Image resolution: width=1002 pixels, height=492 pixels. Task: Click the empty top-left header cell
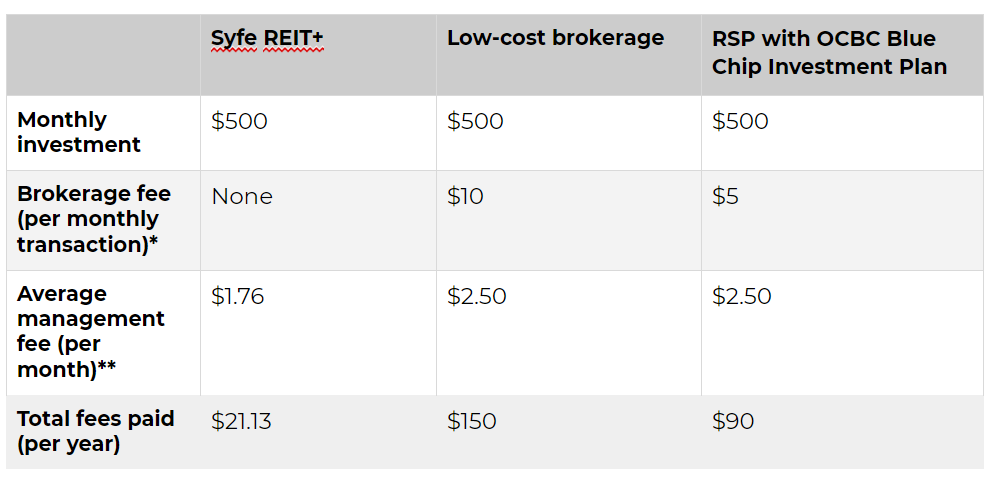point(104,55)
